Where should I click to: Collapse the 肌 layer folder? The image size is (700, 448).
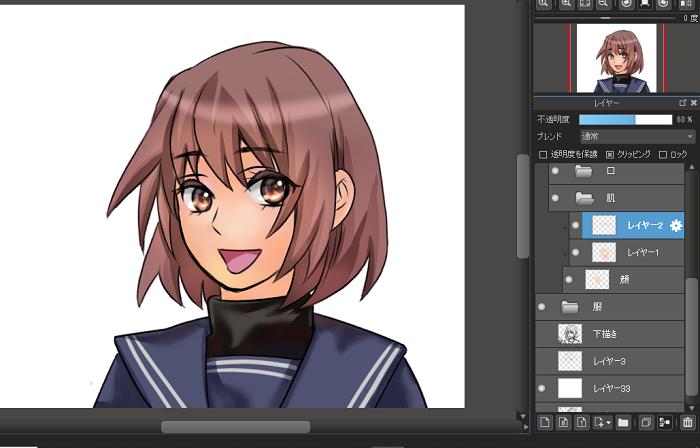point(585,198)
